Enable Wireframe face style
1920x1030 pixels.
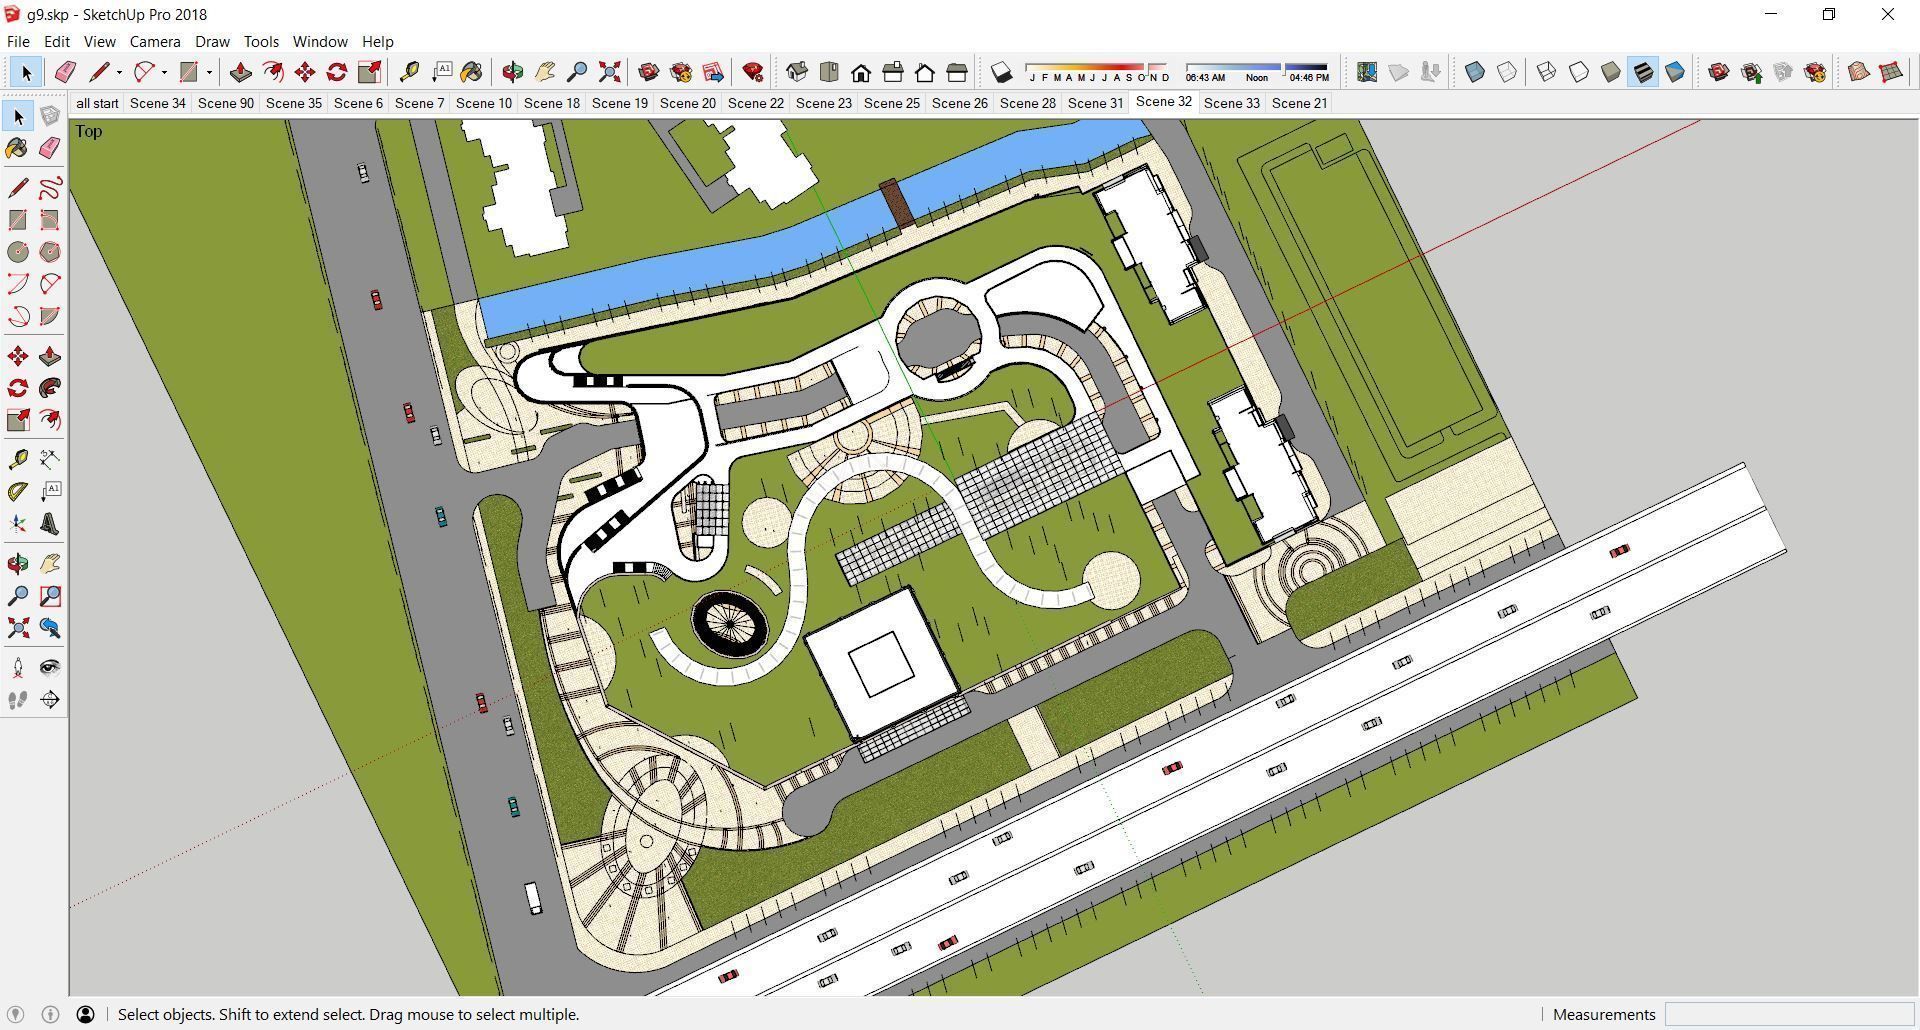click(x=1547, y=72)
